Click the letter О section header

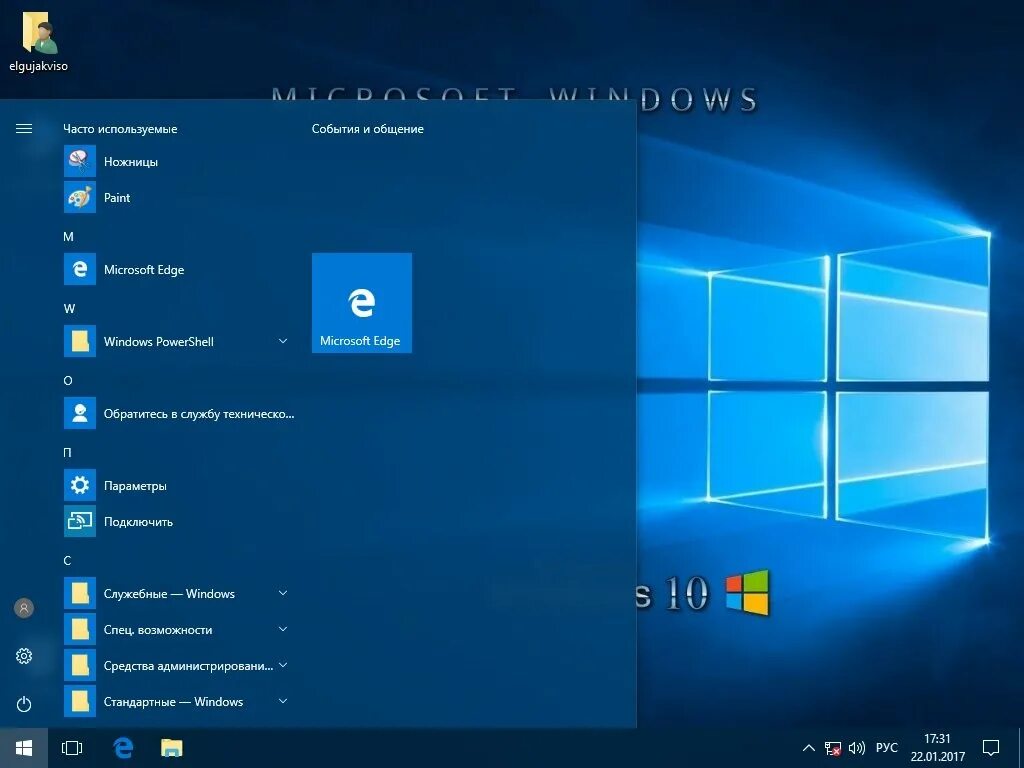click(67, 380)
